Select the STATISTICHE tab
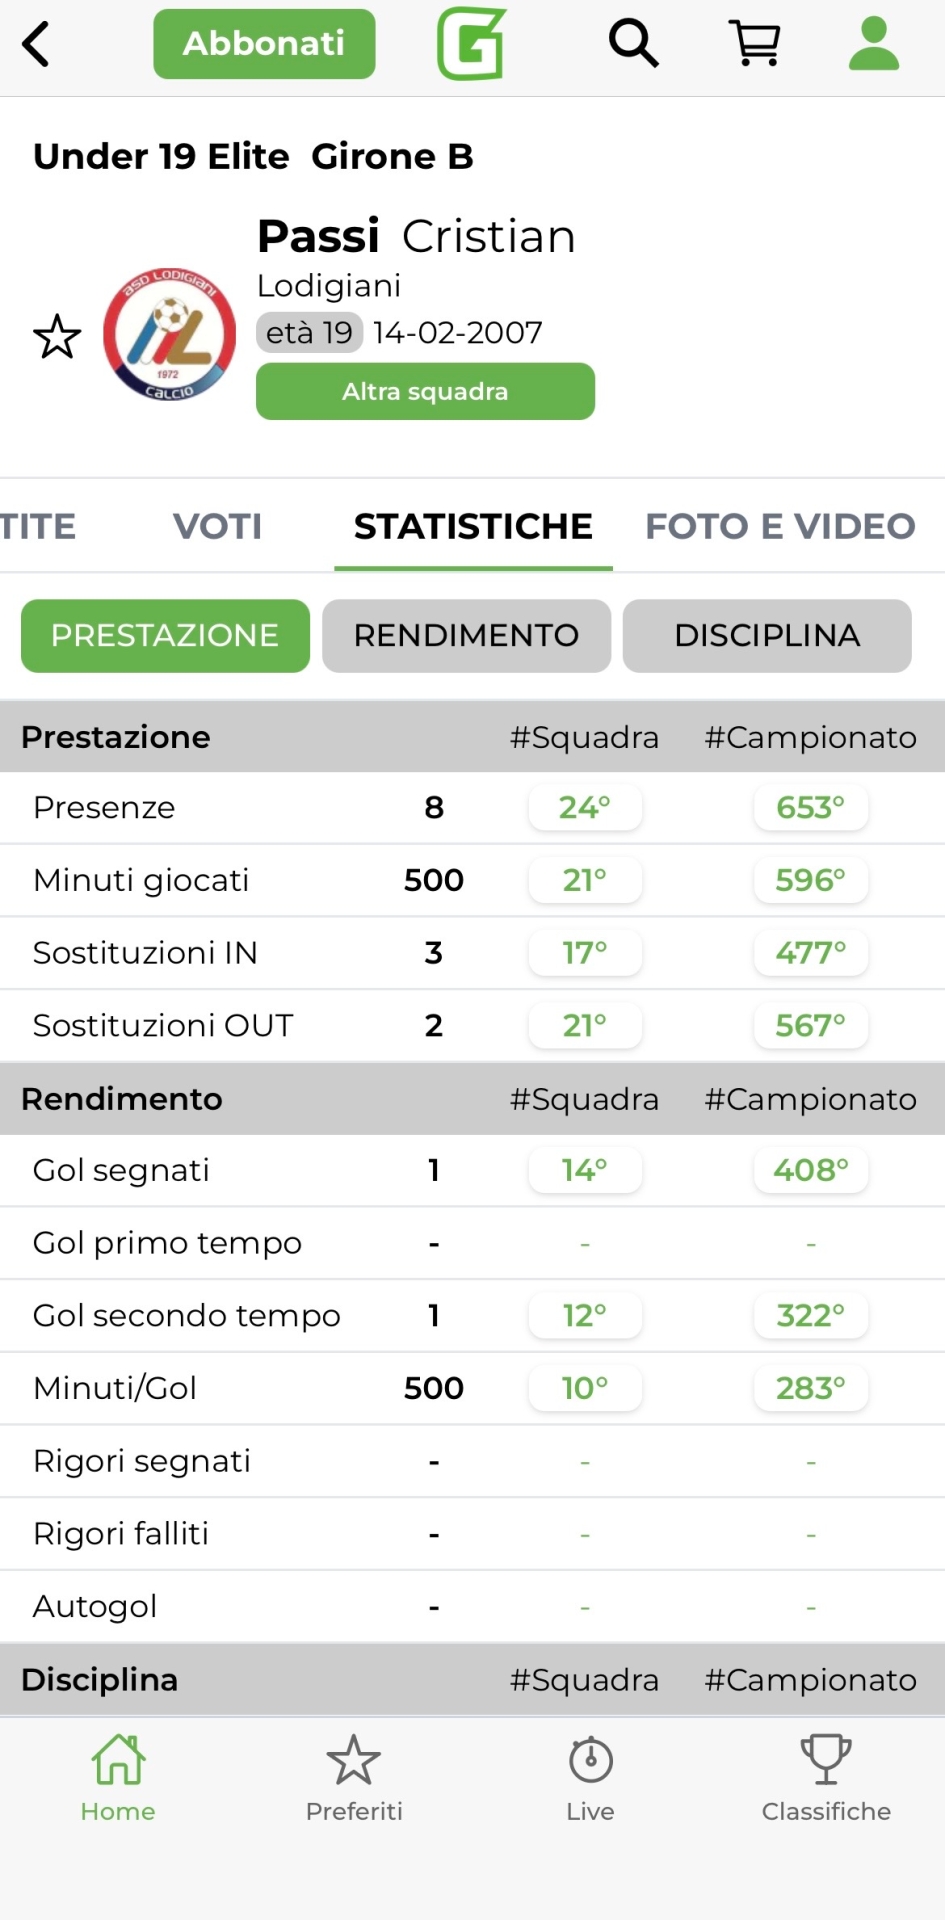Image resolution: width=945 pixels, height=1920 pixels. coord(473,526)
